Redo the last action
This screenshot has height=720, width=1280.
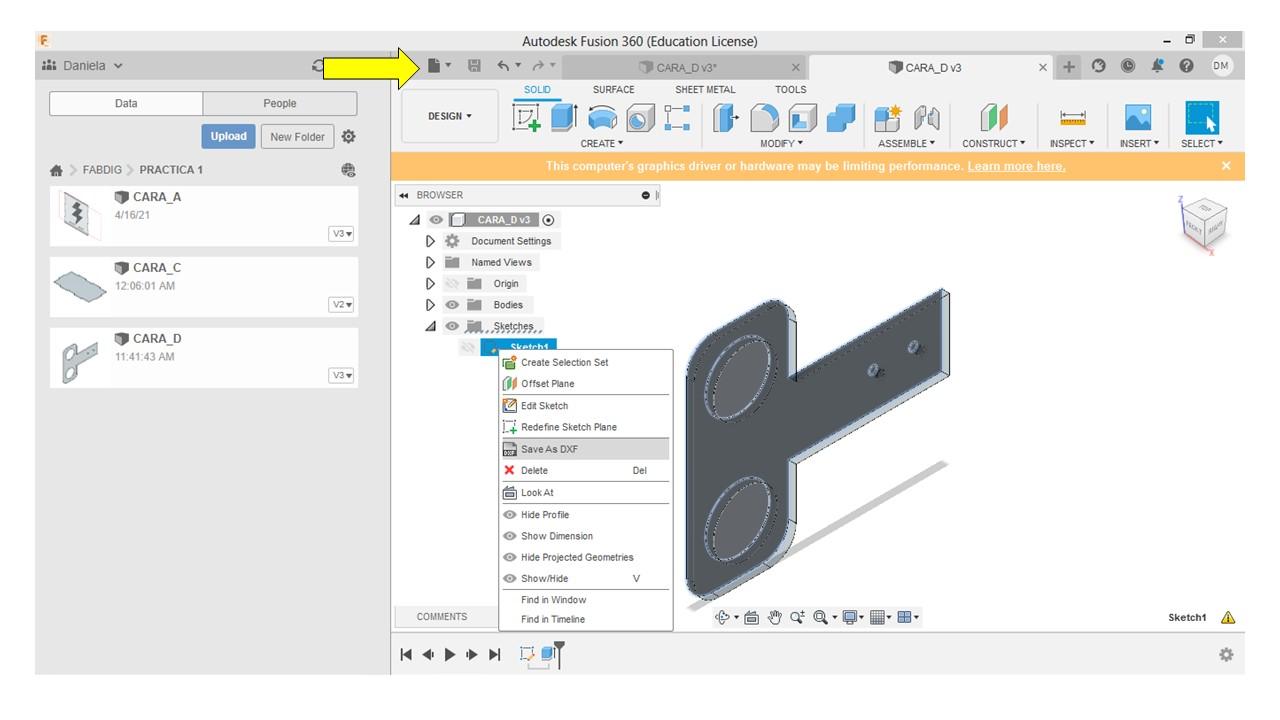[538, 66]
